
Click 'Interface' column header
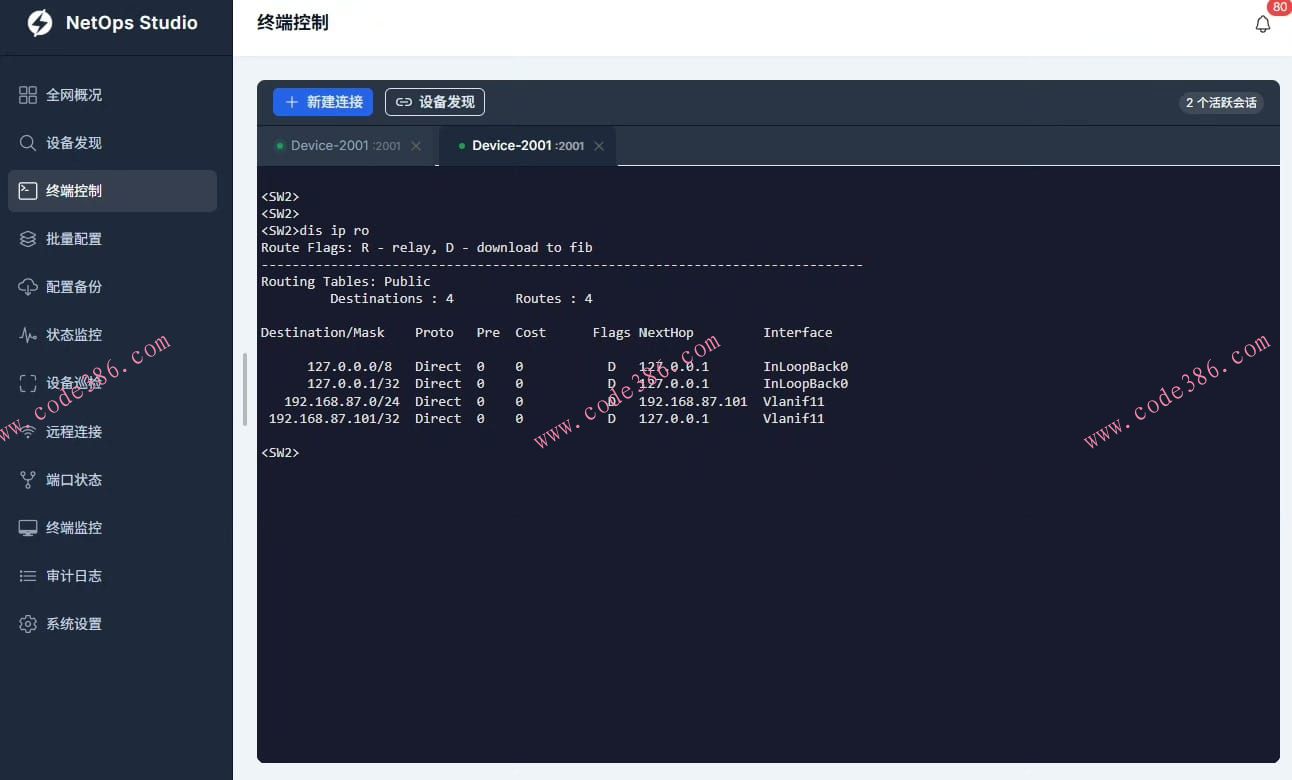click(x=798, y=332)
